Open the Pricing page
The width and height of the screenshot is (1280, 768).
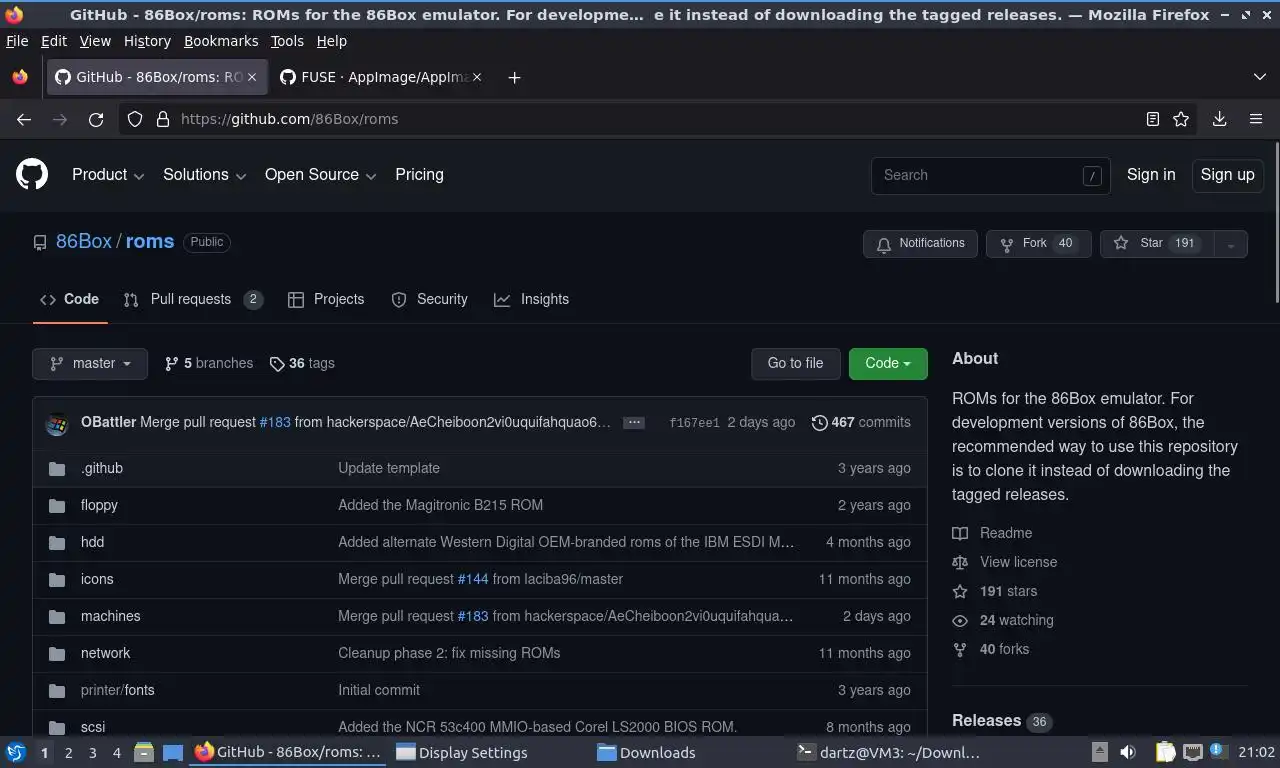(419, 175)
